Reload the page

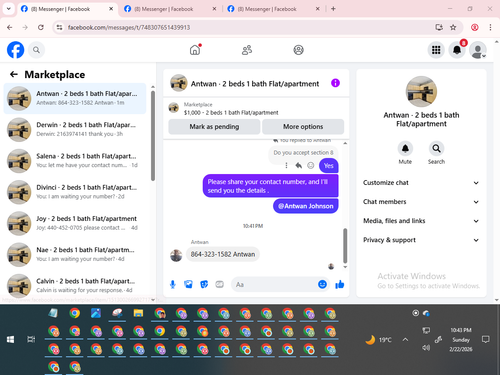click(41, 27)
